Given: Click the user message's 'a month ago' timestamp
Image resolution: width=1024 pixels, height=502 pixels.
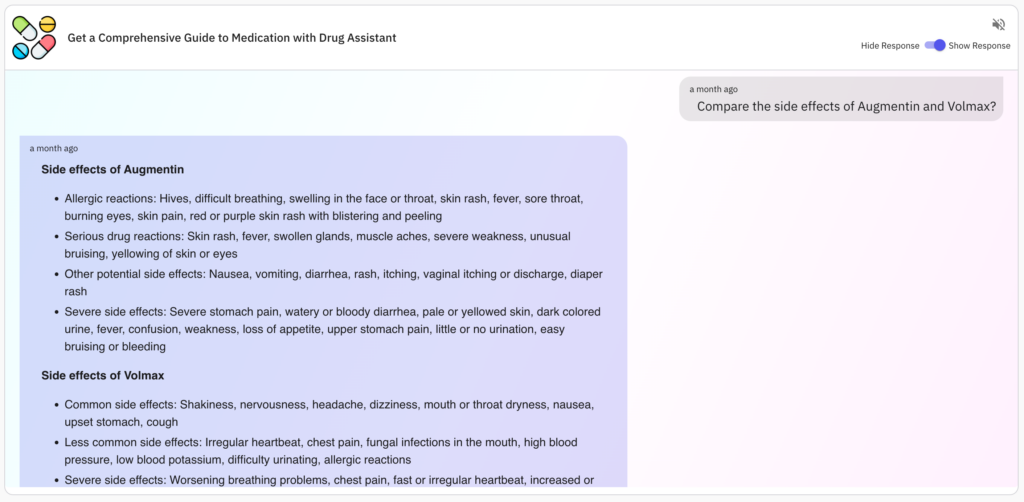Looking at the screenshot, I should [713, 89].
